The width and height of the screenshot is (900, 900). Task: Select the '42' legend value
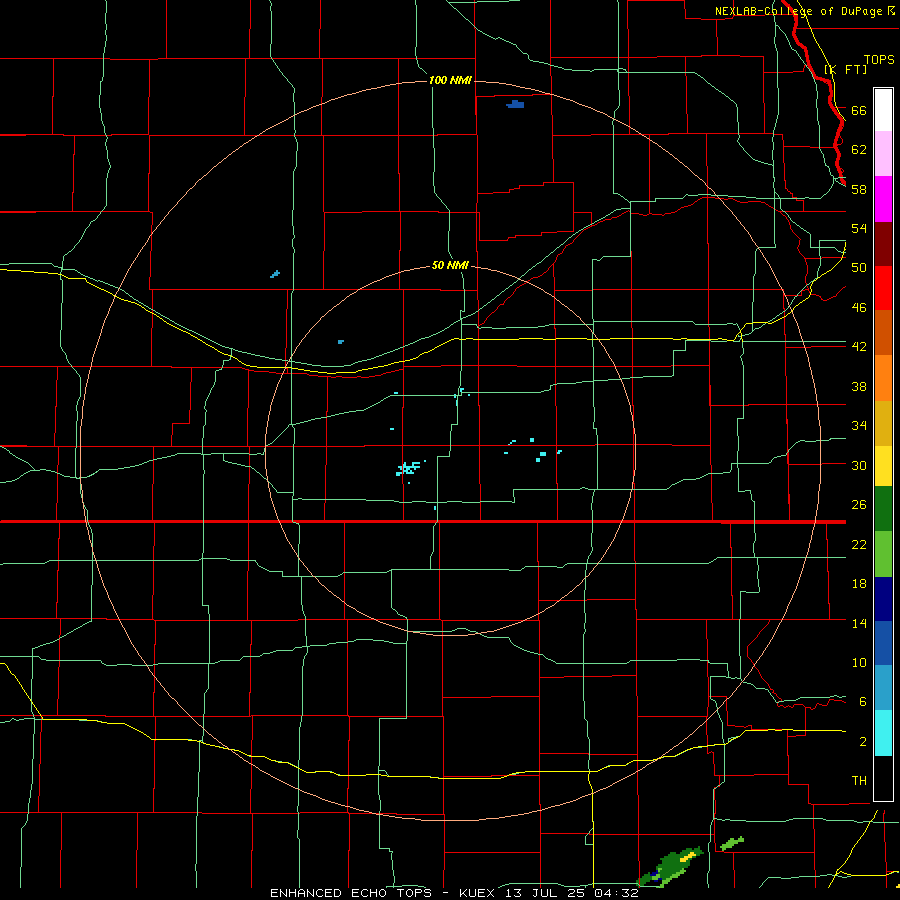859,347
